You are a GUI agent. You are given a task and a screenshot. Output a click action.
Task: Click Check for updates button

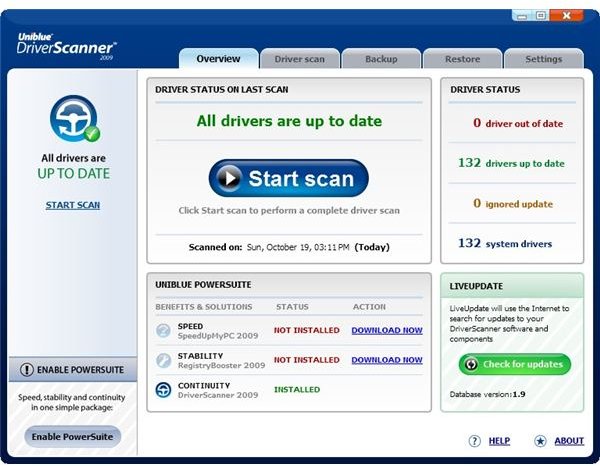point(515,364)
